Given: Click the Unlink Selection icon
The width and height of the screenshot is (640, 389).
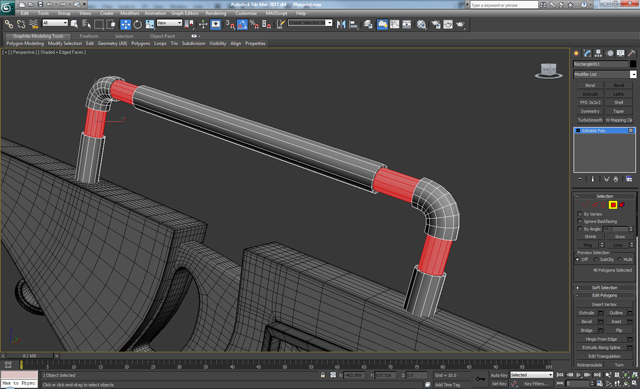Looking at the screenshot, I should click(21, 24).
